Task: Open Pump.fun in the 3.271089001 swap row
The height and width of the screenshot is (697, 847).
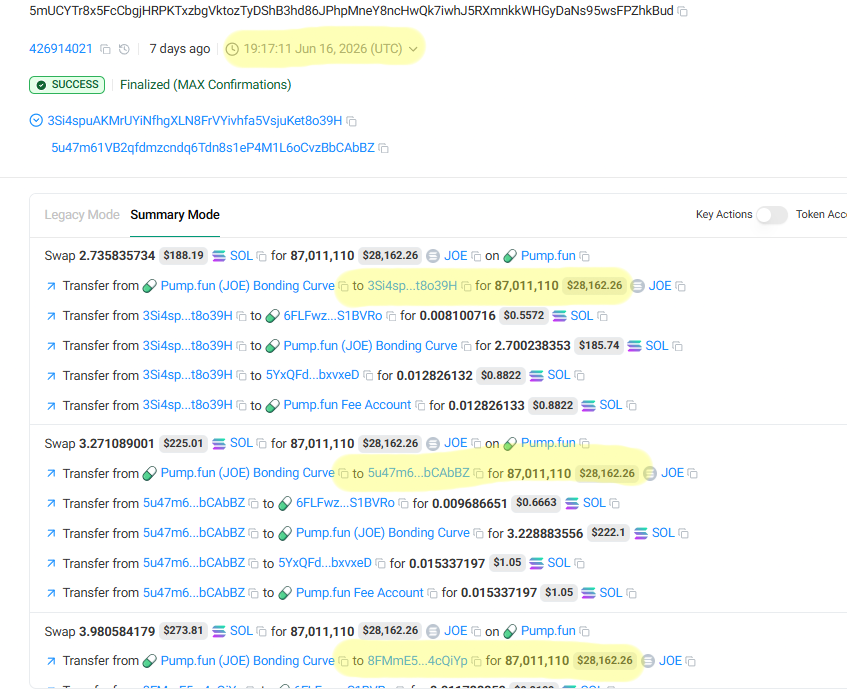Action: point(548,443)
